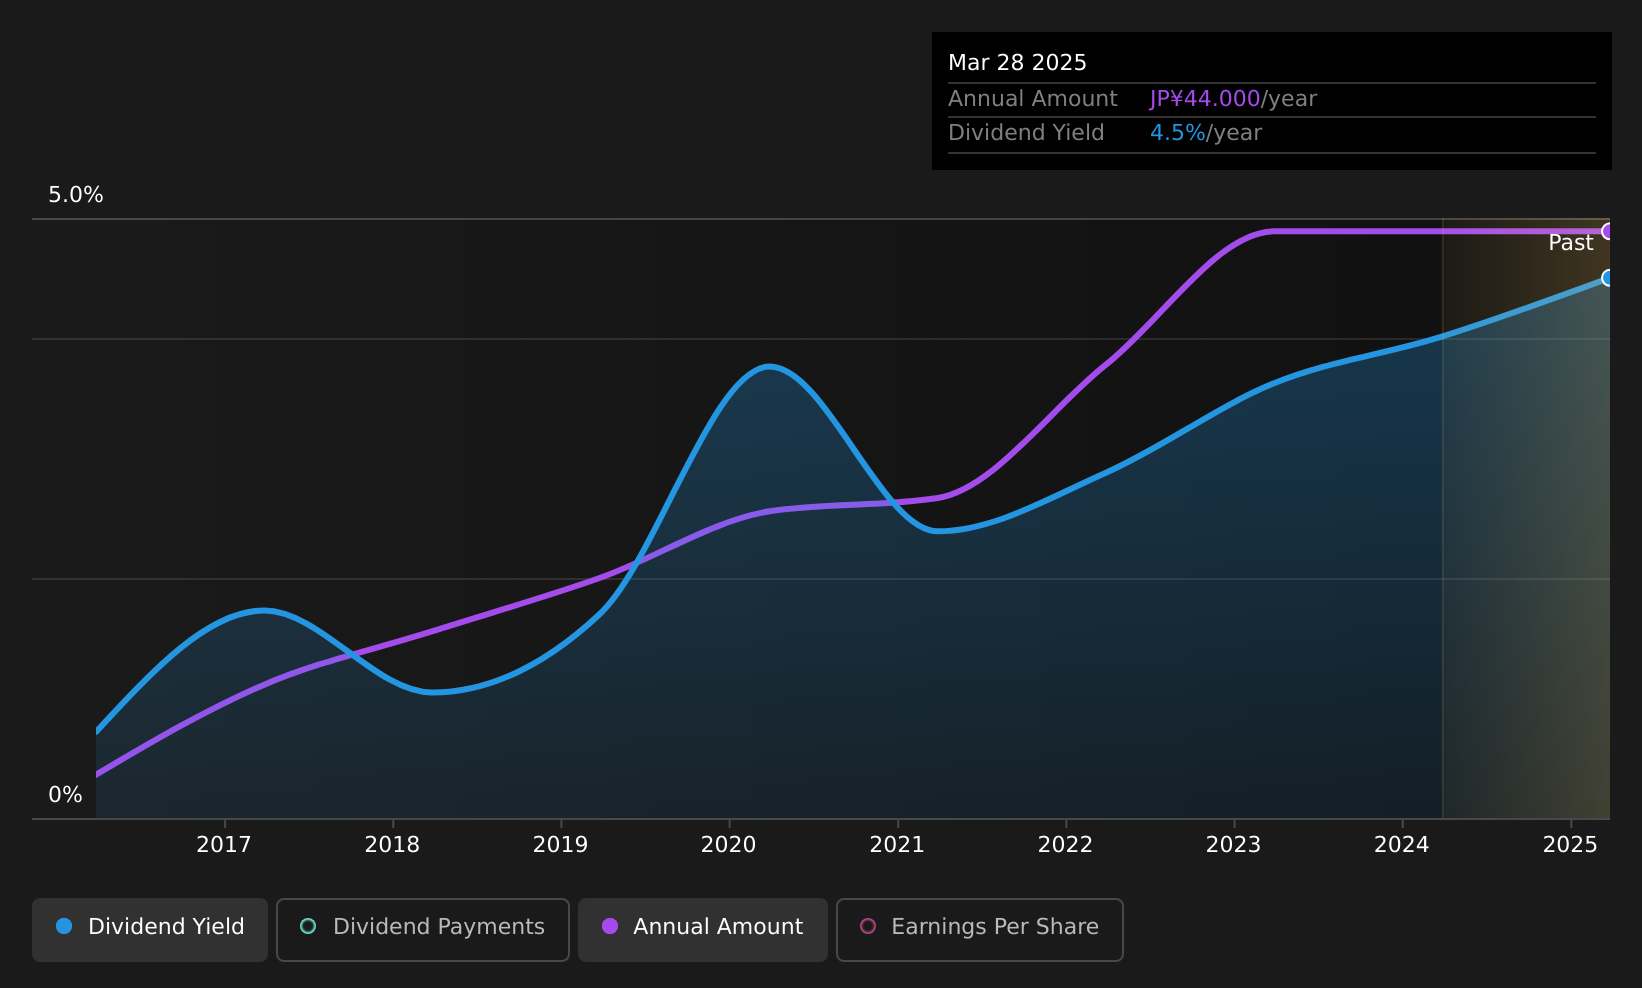Click the blue dot in Dividend Yield legend
This screenshot has width=1642, height=988.
click(64, 926)
